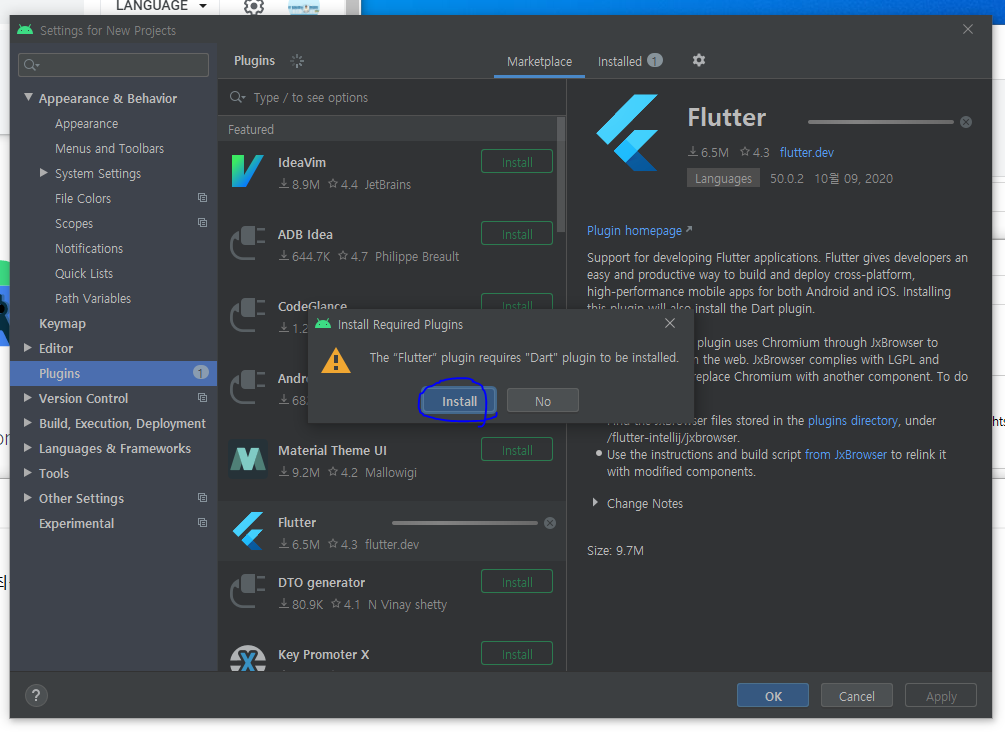
Task: Switch to the Marketplace tab
Action: (x=539, y=62)
